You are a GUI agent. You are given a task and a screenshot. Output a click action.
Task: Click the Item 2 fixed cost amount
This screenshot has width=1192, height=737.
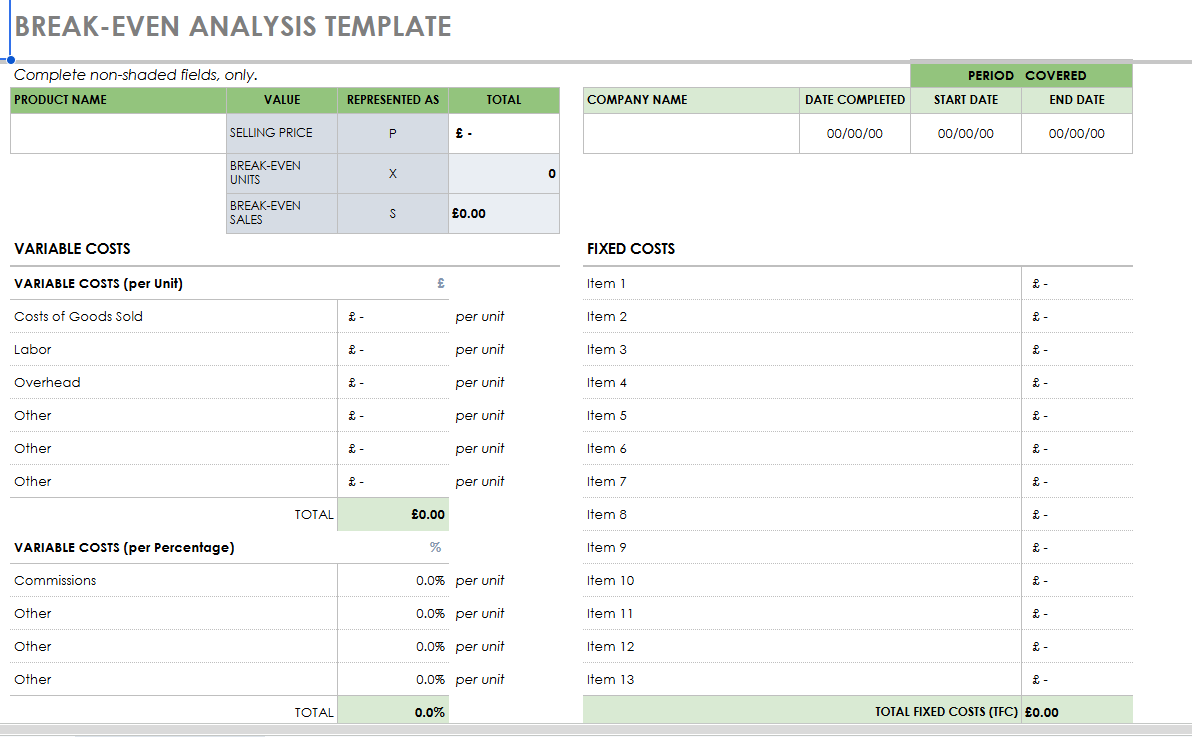(x=1076, y=316)
